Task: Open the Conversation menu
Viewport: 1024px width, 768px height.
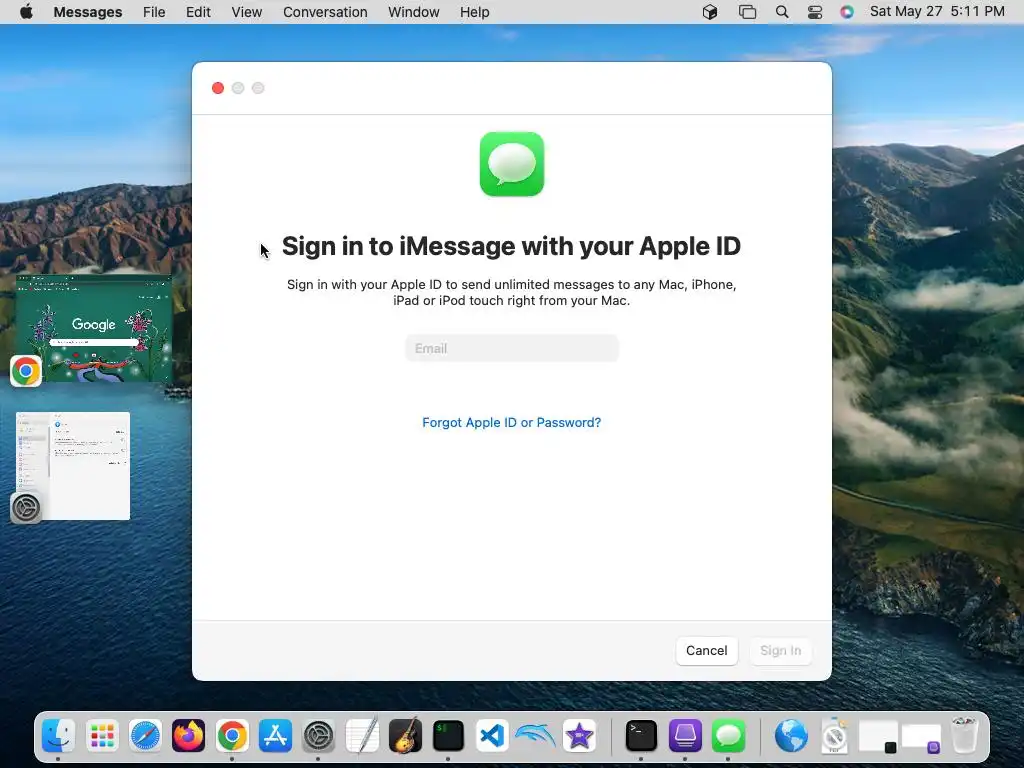Action: [x=325, y=12]
